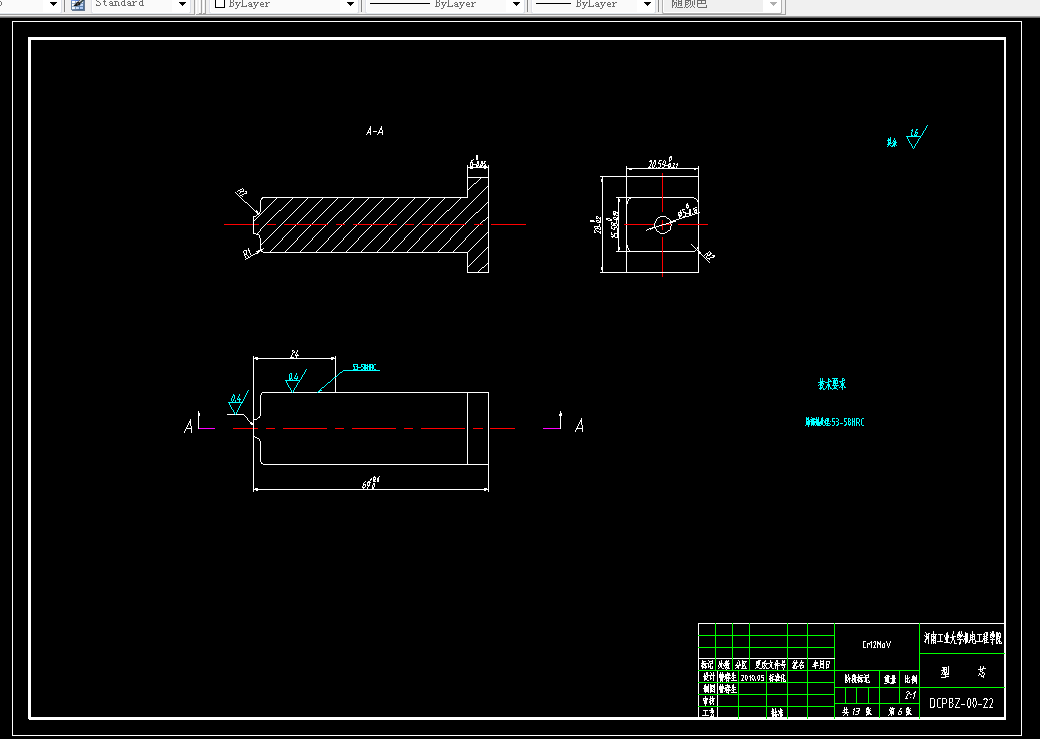
Task: Select the 1.6 surface roughness symbol
Action: coord(916,137)
